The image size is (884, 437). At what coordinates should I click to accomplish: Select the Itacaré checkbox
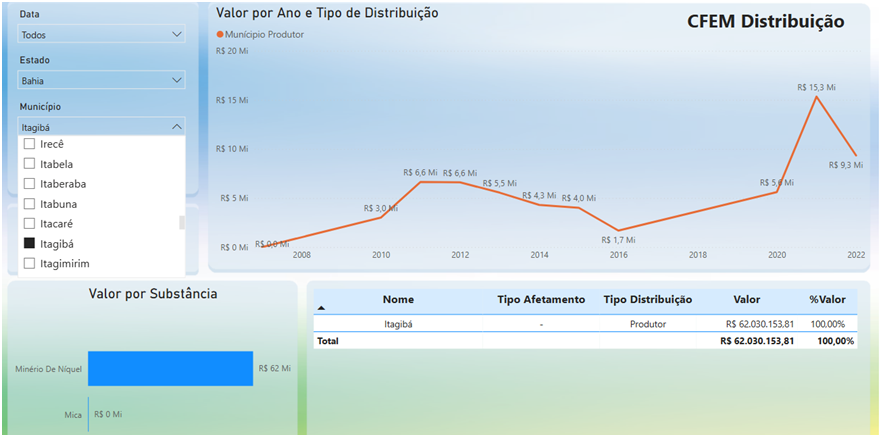point(29,224)
